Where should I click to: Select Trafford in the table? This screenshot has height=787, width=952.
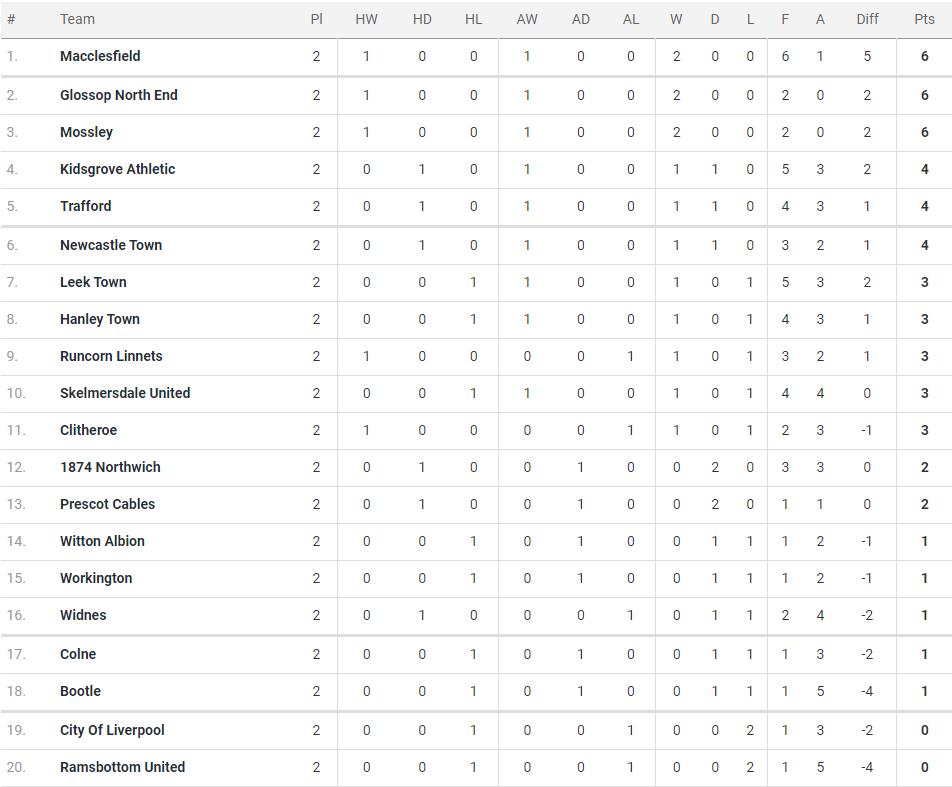pyautogui.click(x=86, y=206)
